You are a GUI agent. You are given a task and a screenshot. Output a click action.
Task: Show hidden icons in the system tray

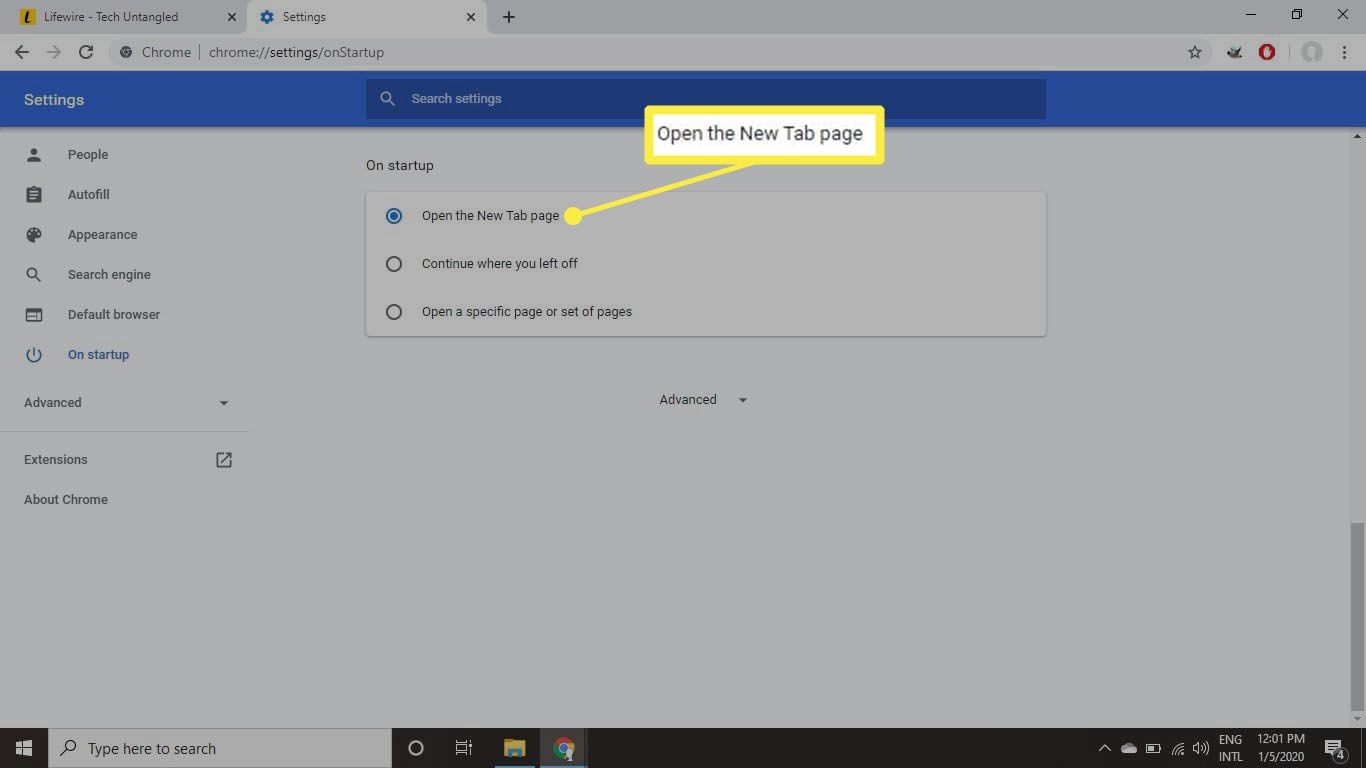(x=1105, y=748)
